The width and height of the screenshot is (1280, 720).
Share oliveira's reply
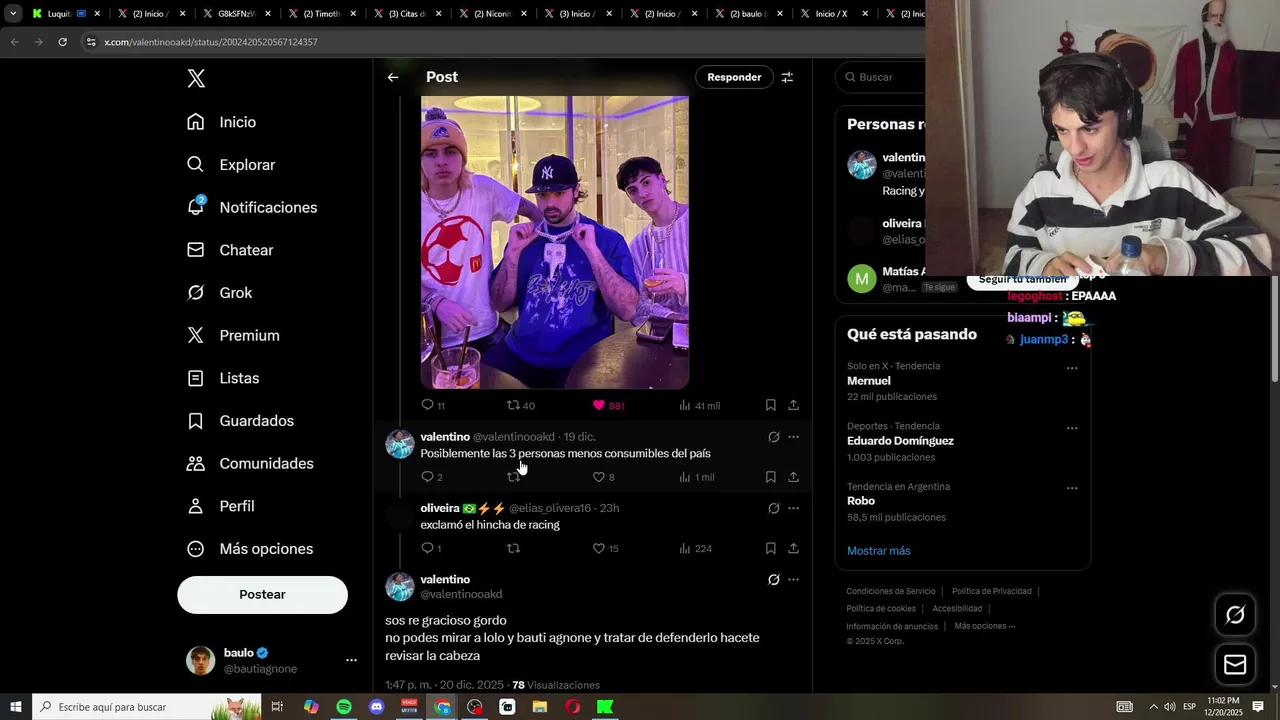(793, 548)
